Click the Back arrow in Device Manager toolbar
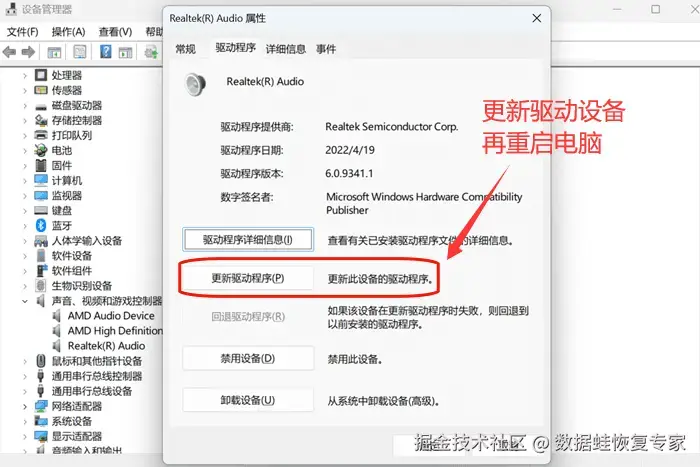The image size is (700, 467). [x=9, y=52]
